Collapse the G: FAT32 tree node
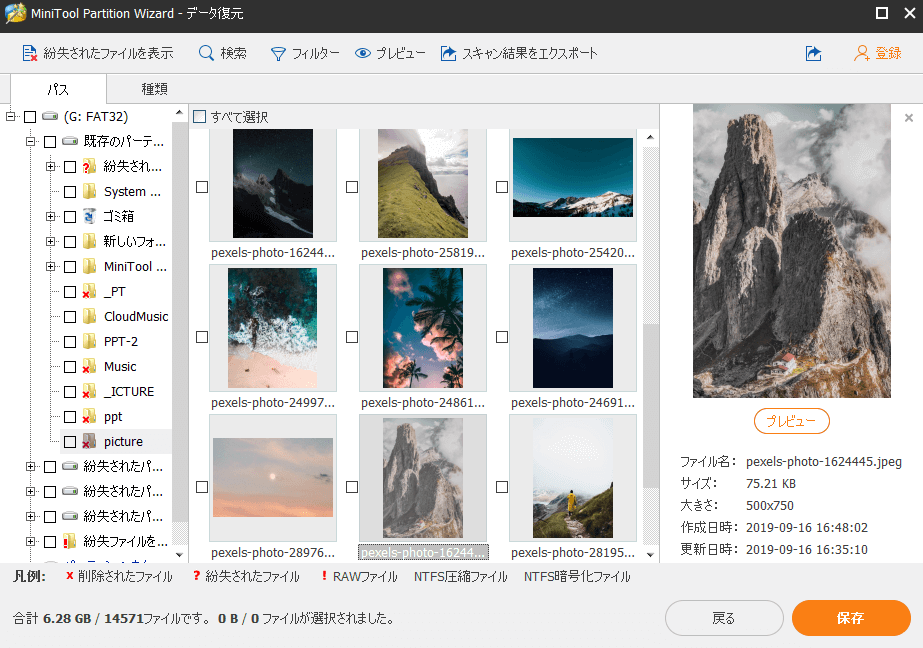The width and height of the screenshot is (923, 648). pyautogui.click(x=11, y=117)
